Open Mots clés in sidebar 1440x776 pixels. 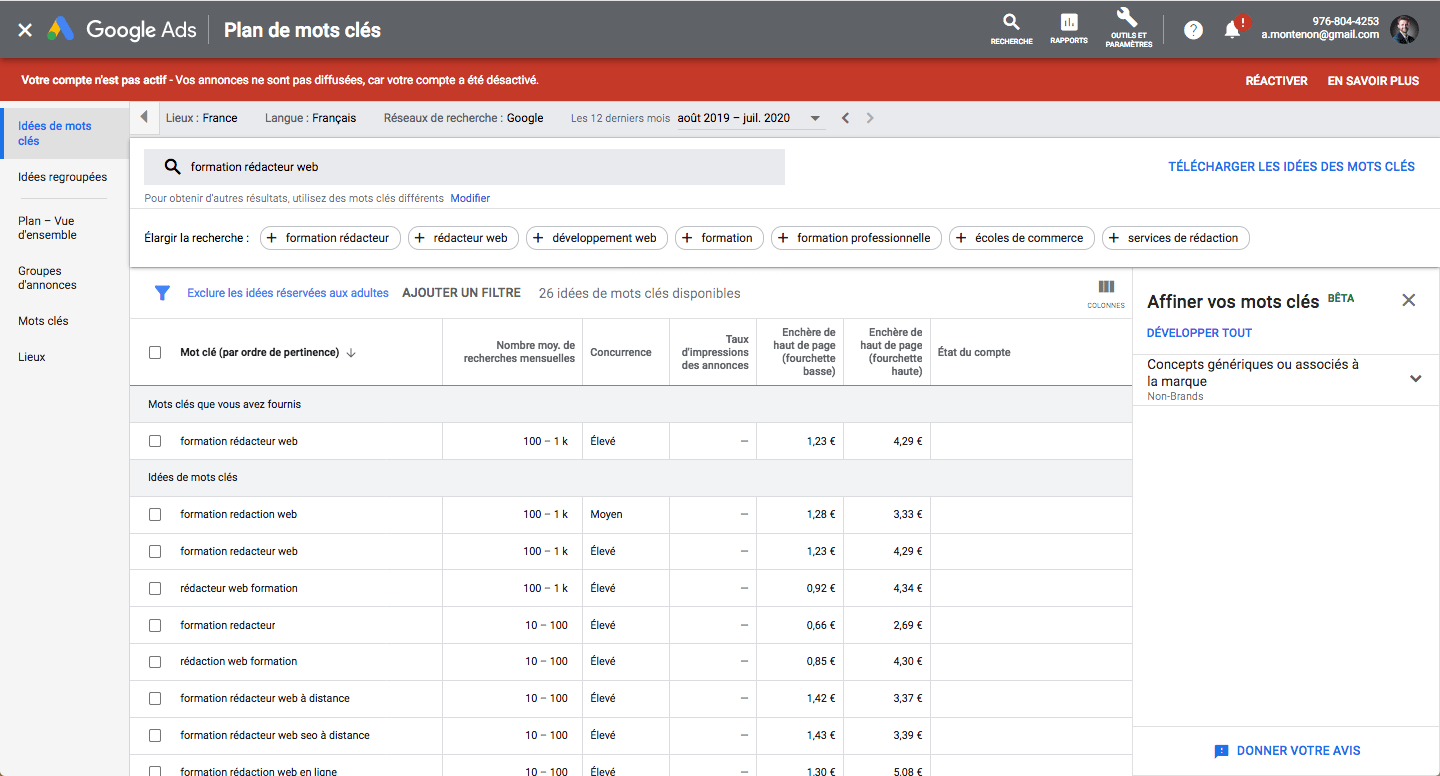[43, 321]
